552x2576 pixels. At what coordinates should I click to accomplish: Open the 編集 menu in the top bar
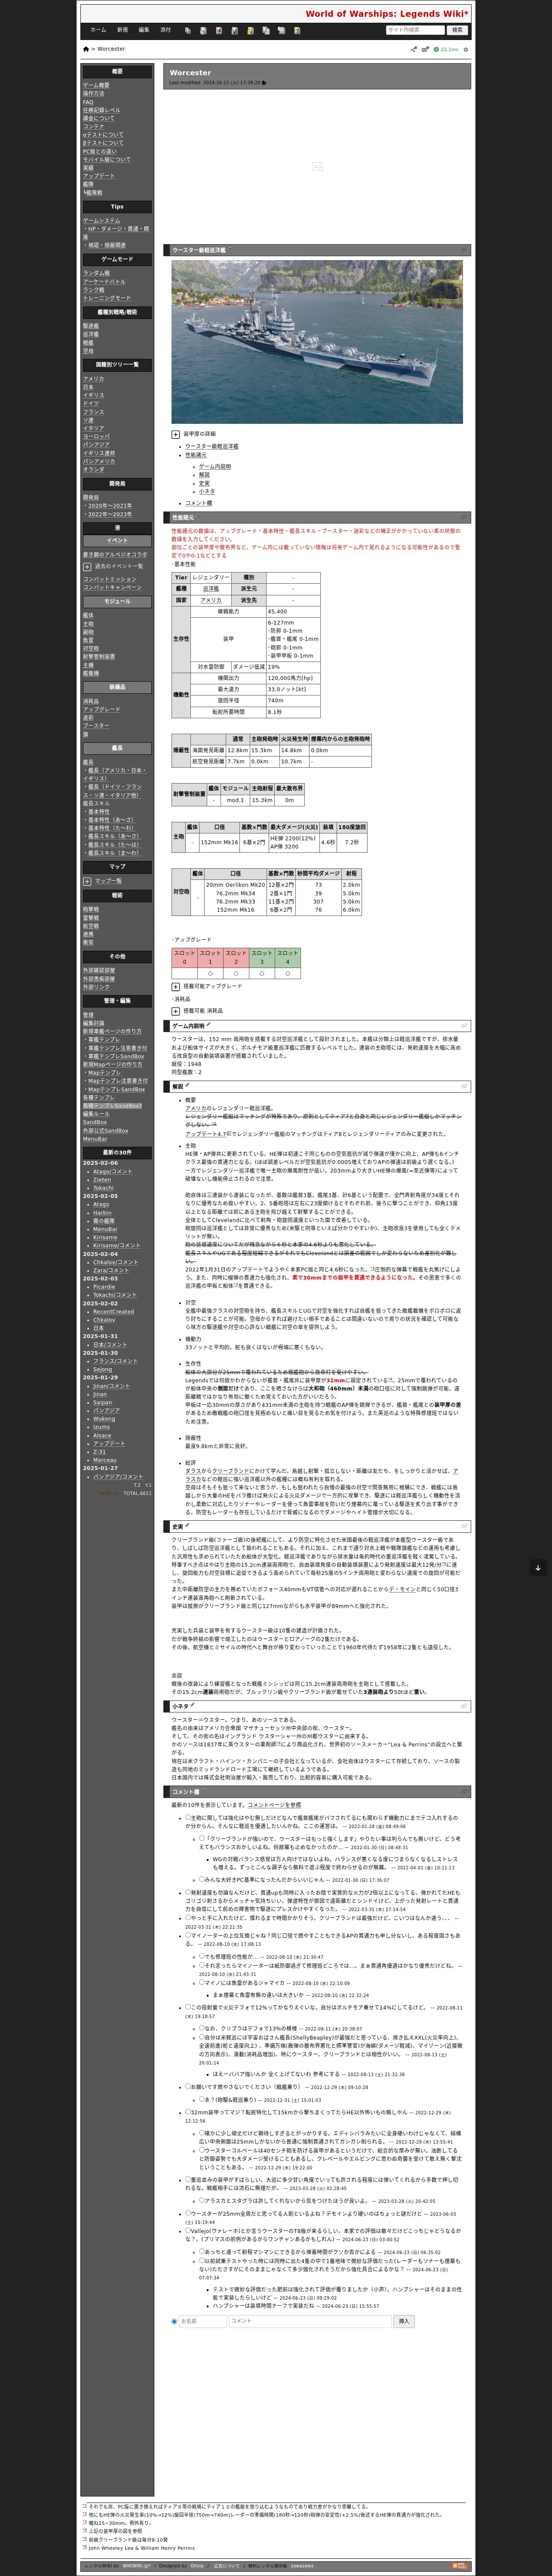(x=144, y=30)
